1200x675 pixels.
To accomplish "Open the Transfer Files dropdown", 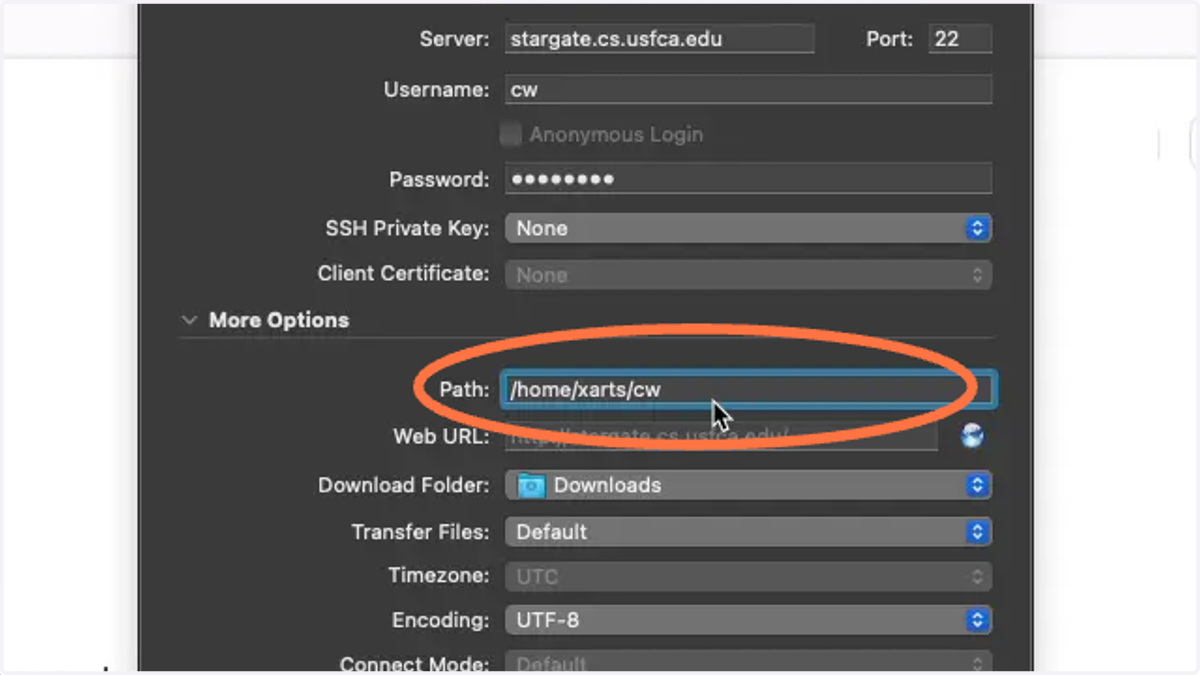I will coord(748,531).
